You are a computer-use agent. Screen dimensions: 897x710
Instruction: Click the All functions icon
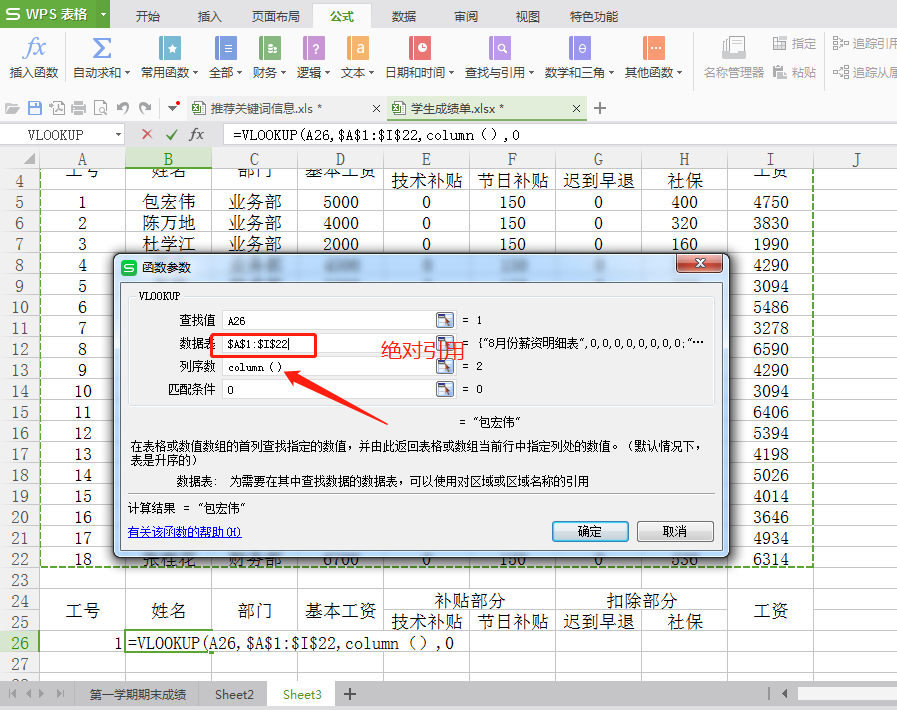[226, 48]
